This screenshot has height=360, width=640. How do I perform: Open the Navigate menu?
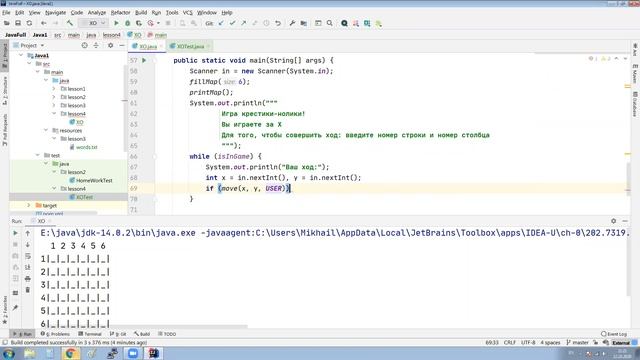click(x=55, y=13)
